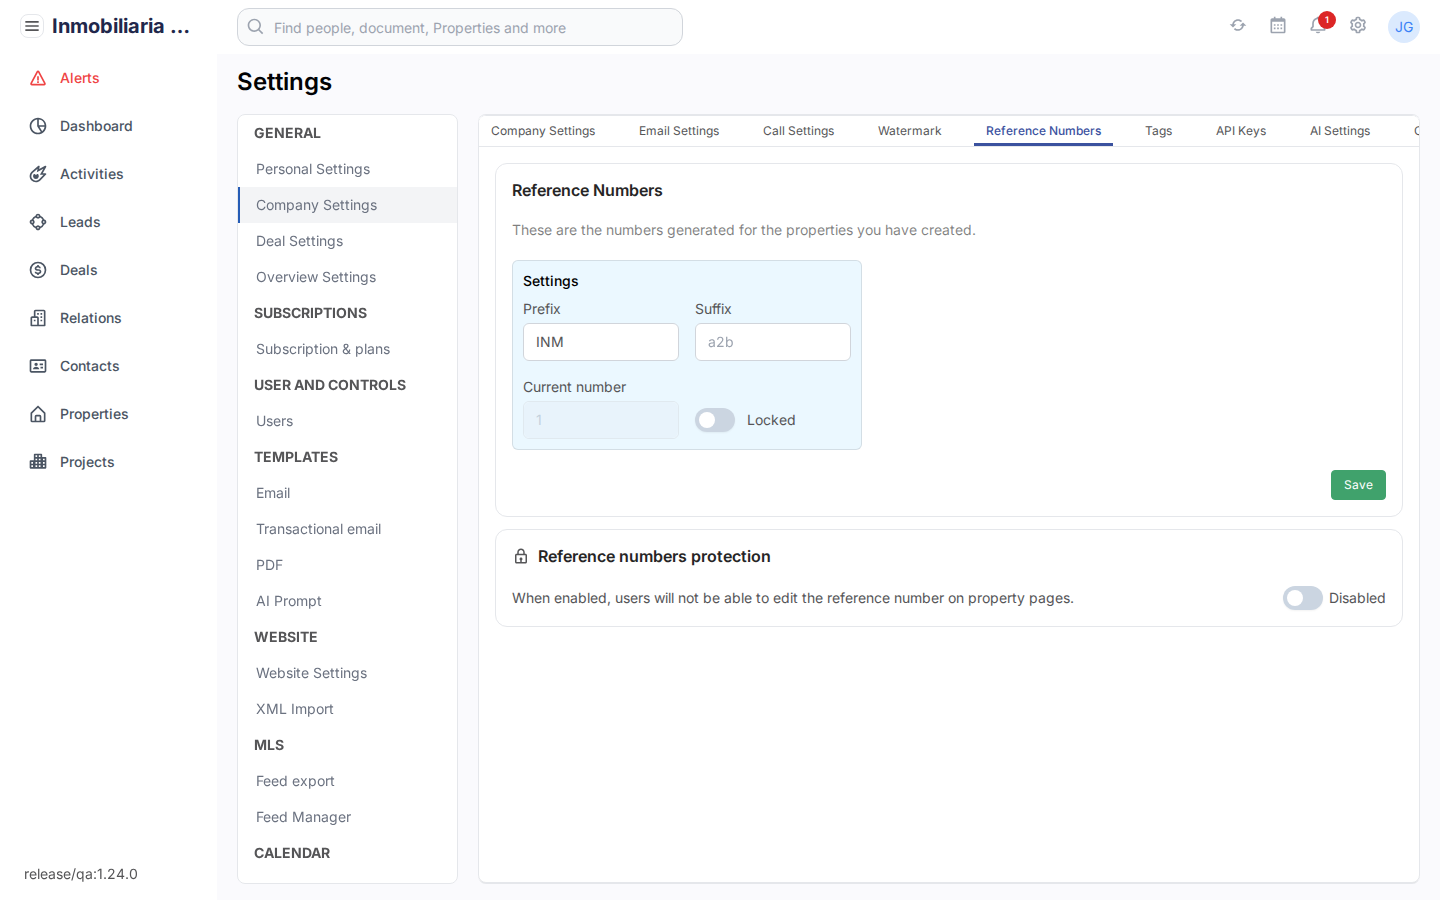Image resolution: width=1440 pixels, height=900 pixels.
Task: Select Personal Settings in General section
Action: point(312,169)
